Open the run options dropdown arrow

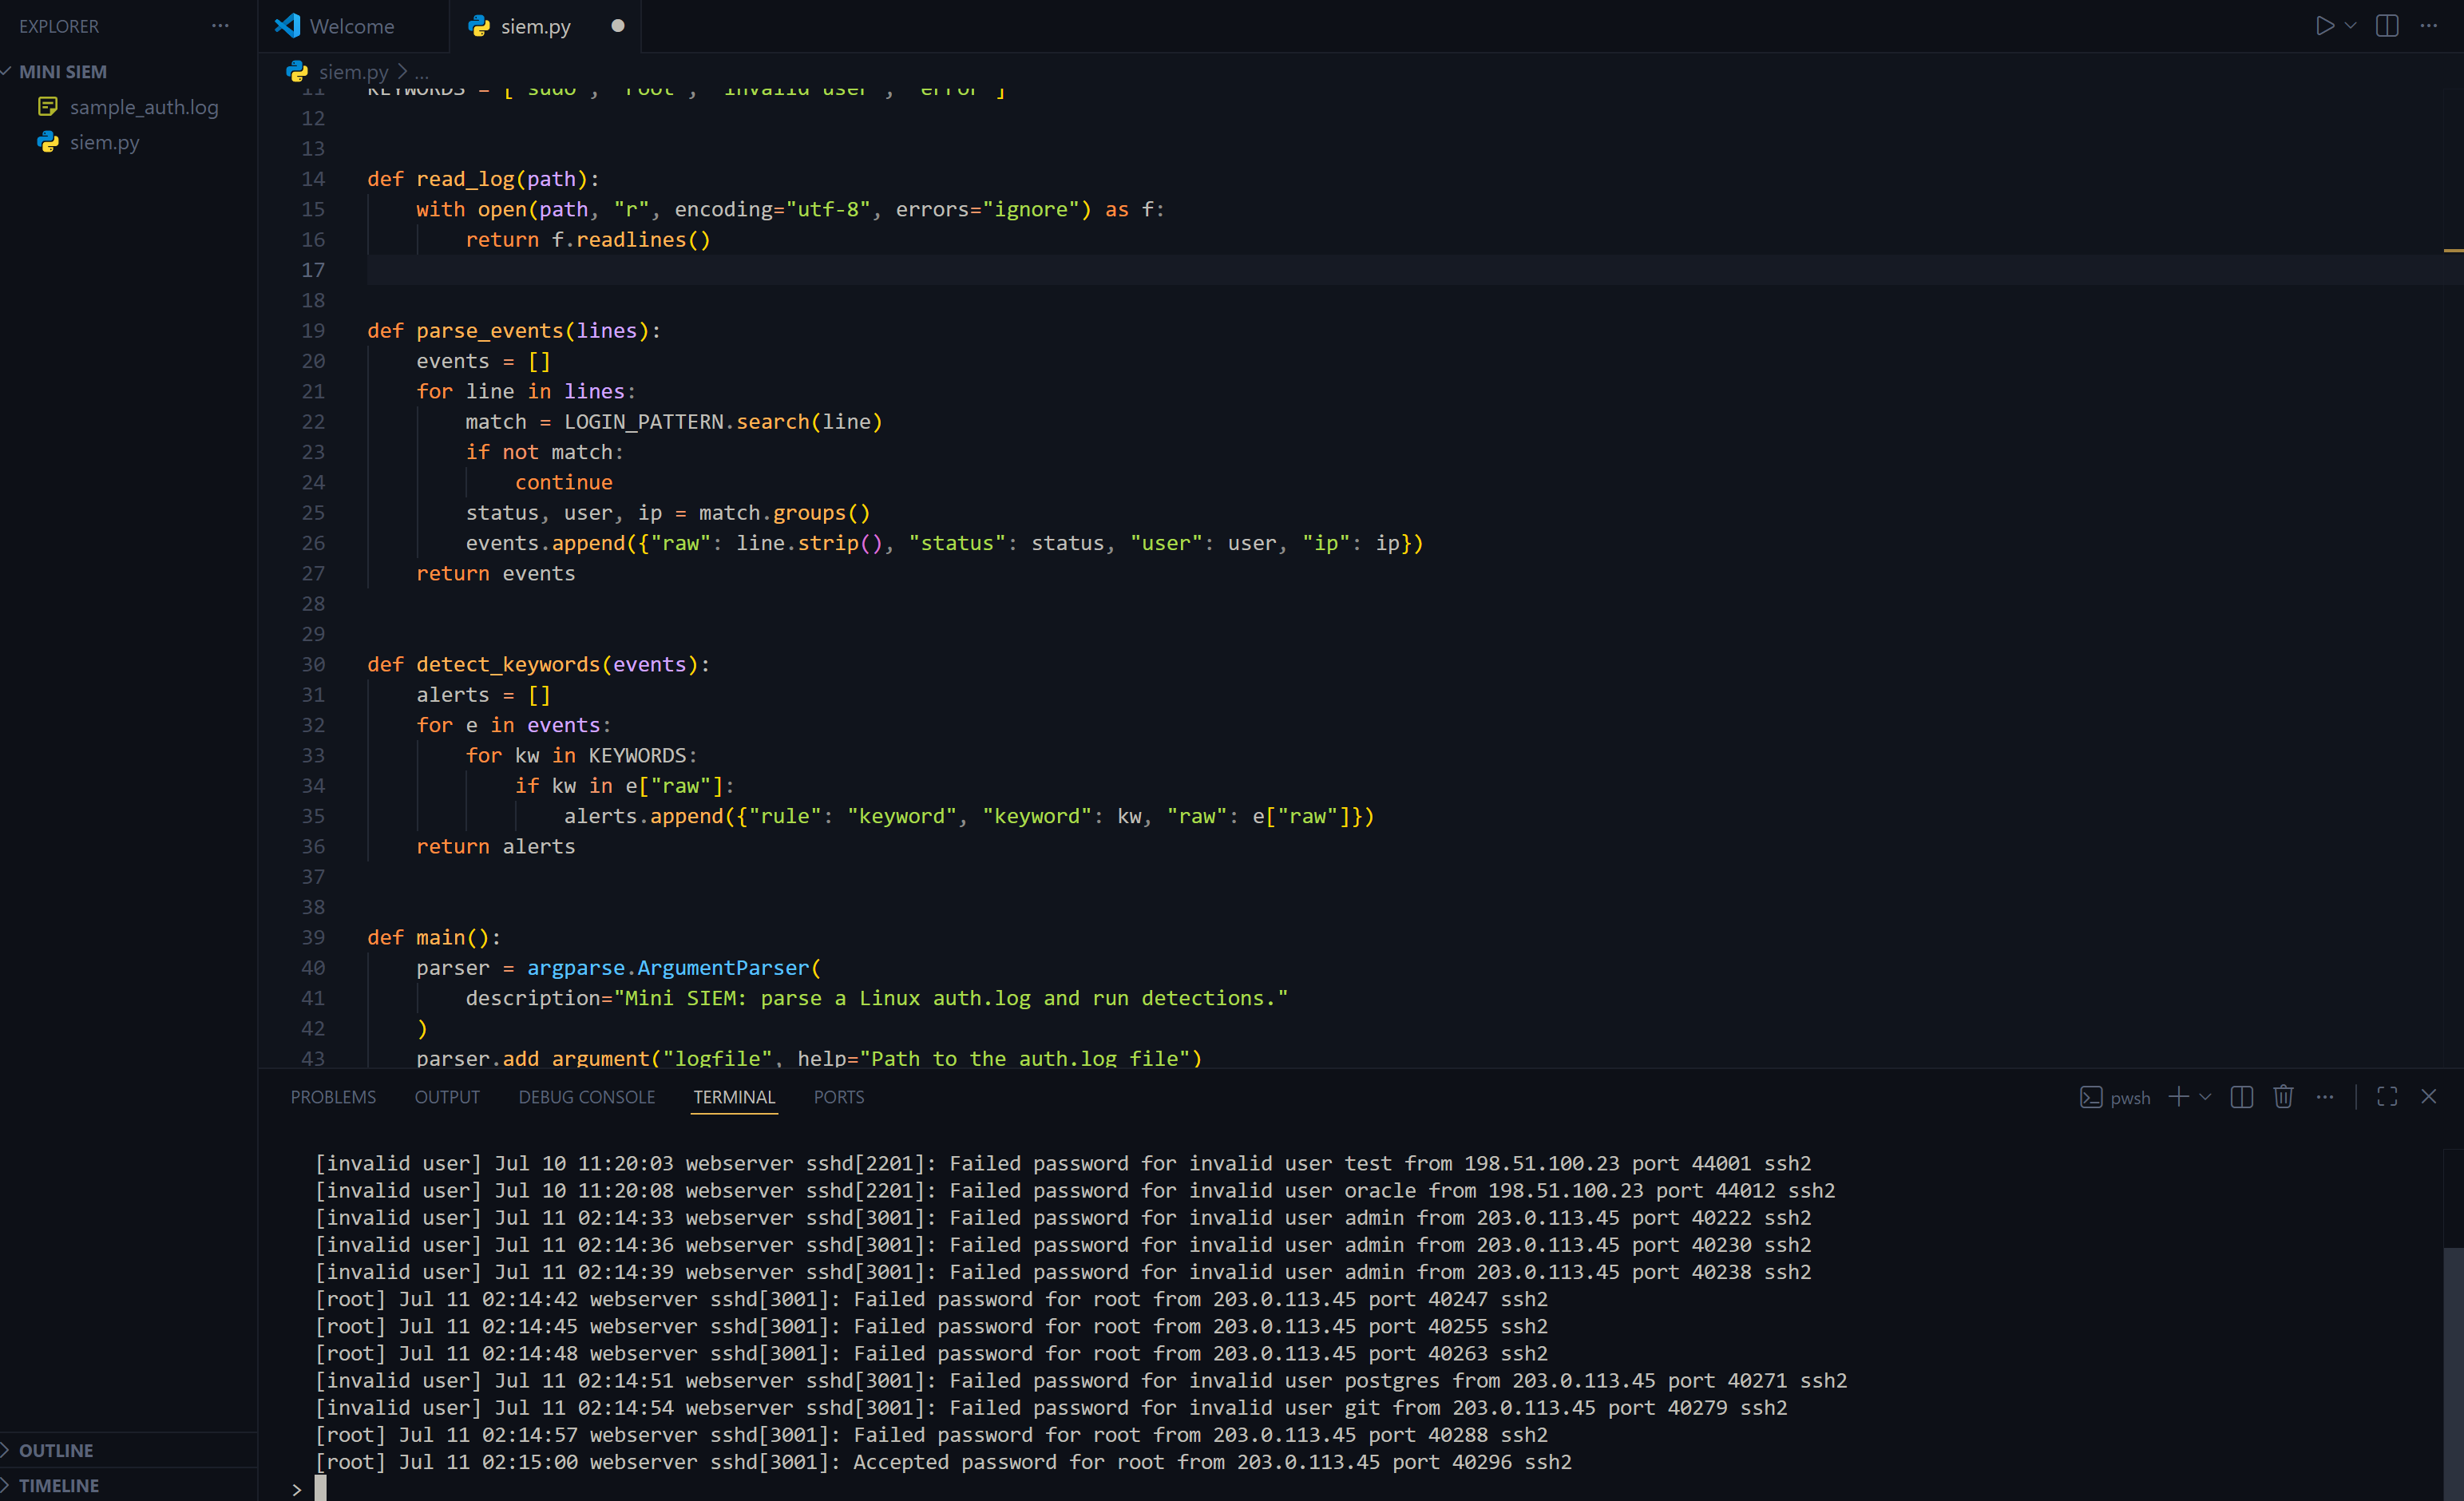pos(2351,26)
